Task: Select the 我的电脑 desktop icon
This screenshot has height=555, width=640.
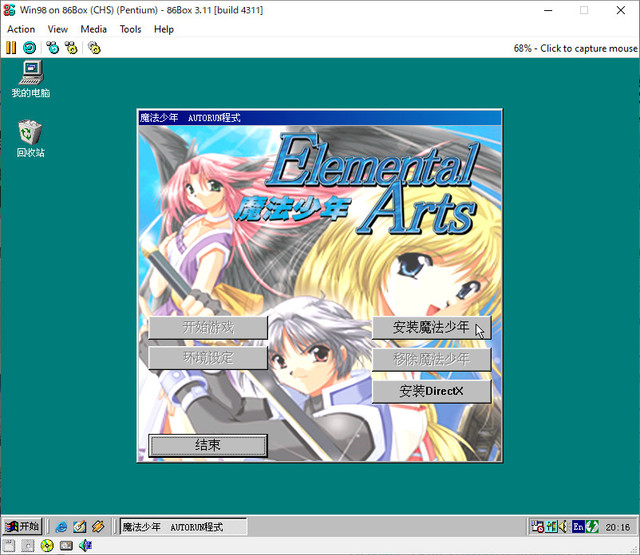Action: point(31,79)
